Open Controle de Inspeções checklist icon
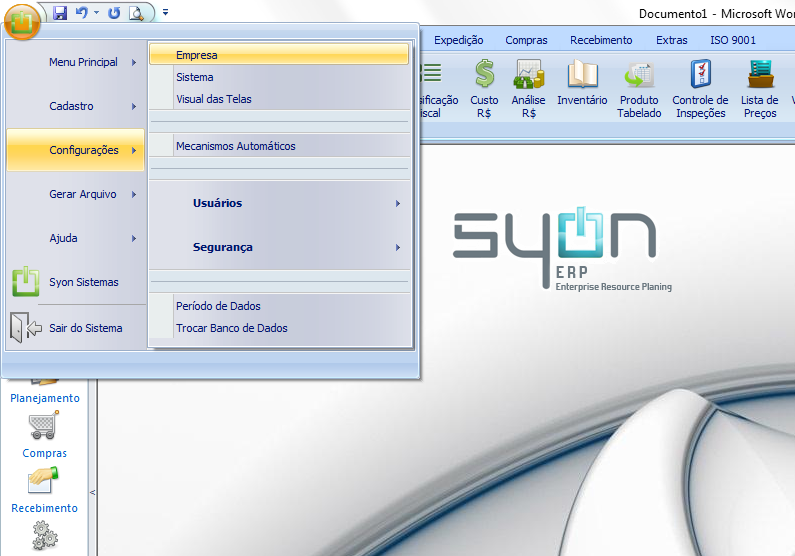 [x=700, y=75]
